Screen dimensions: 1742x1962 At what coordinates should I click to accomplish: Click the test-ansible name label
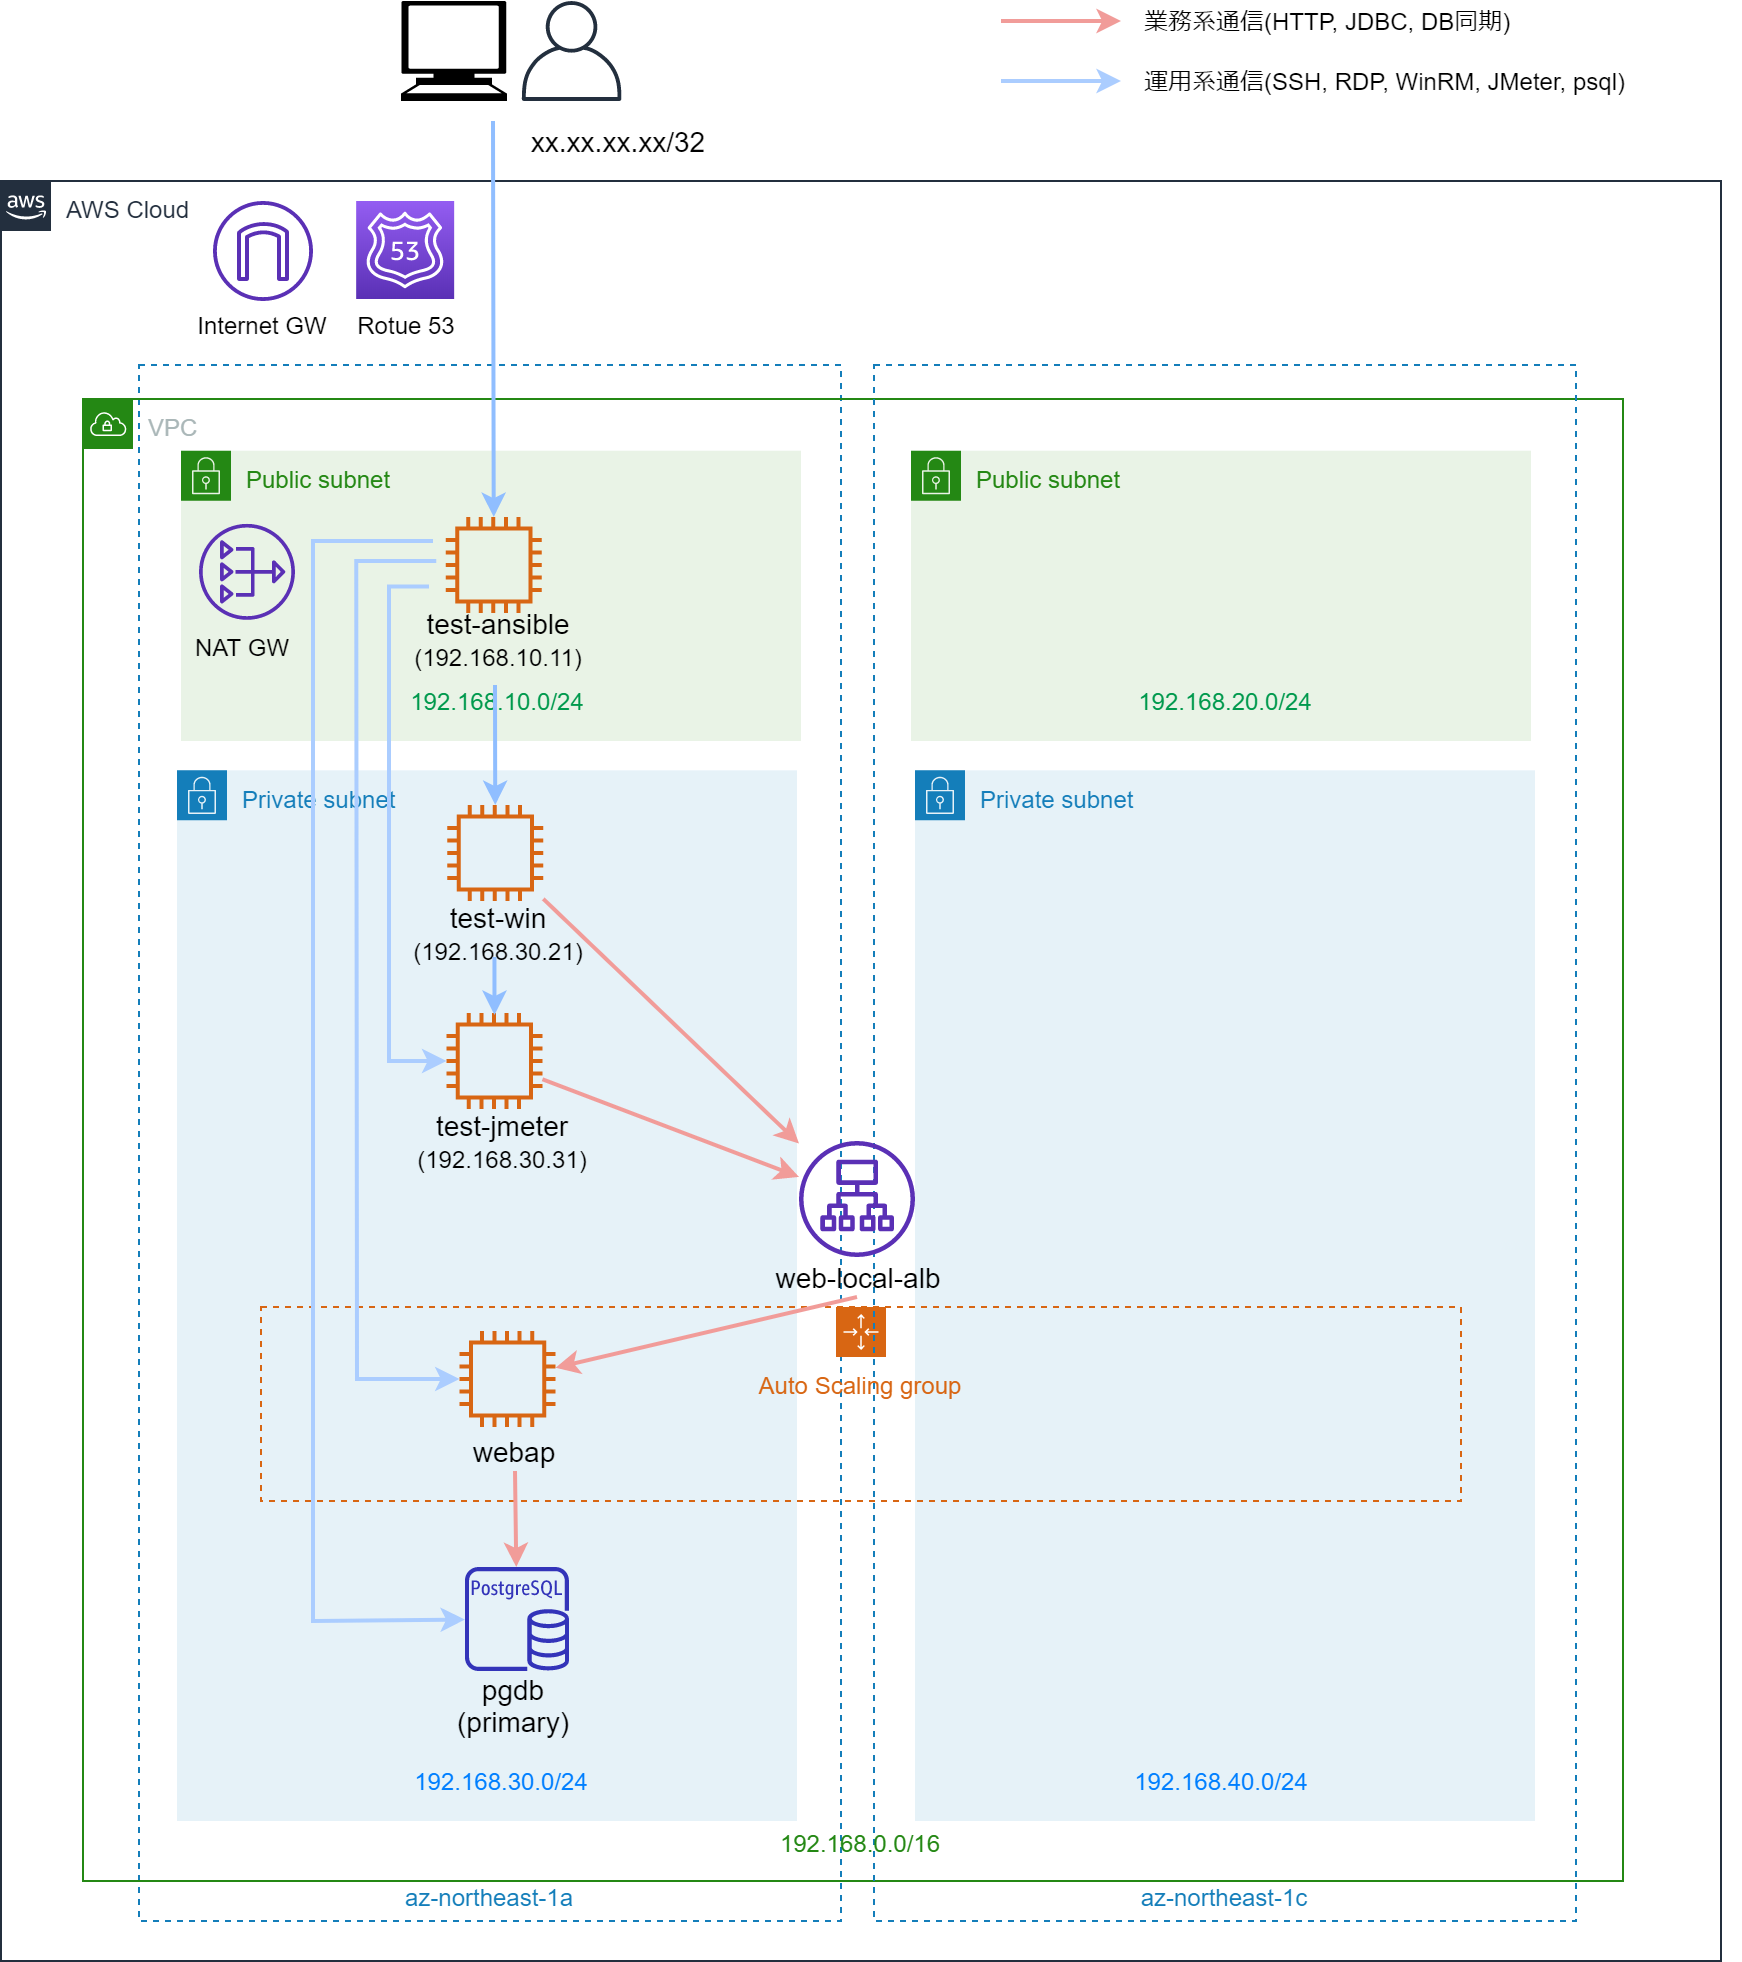point(498,625)
